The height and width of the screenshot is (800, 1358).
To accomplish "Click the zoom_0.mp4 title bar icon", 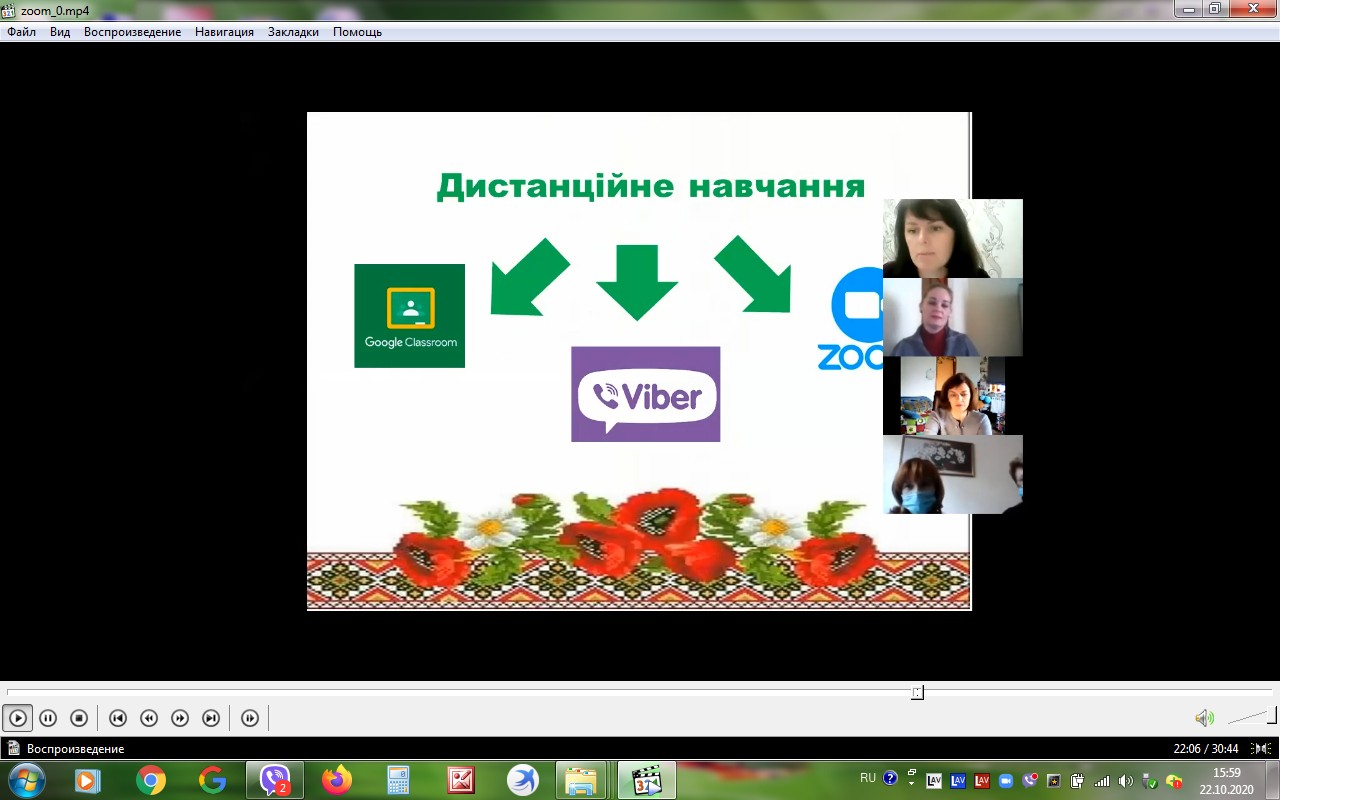I will pos(10,11).
